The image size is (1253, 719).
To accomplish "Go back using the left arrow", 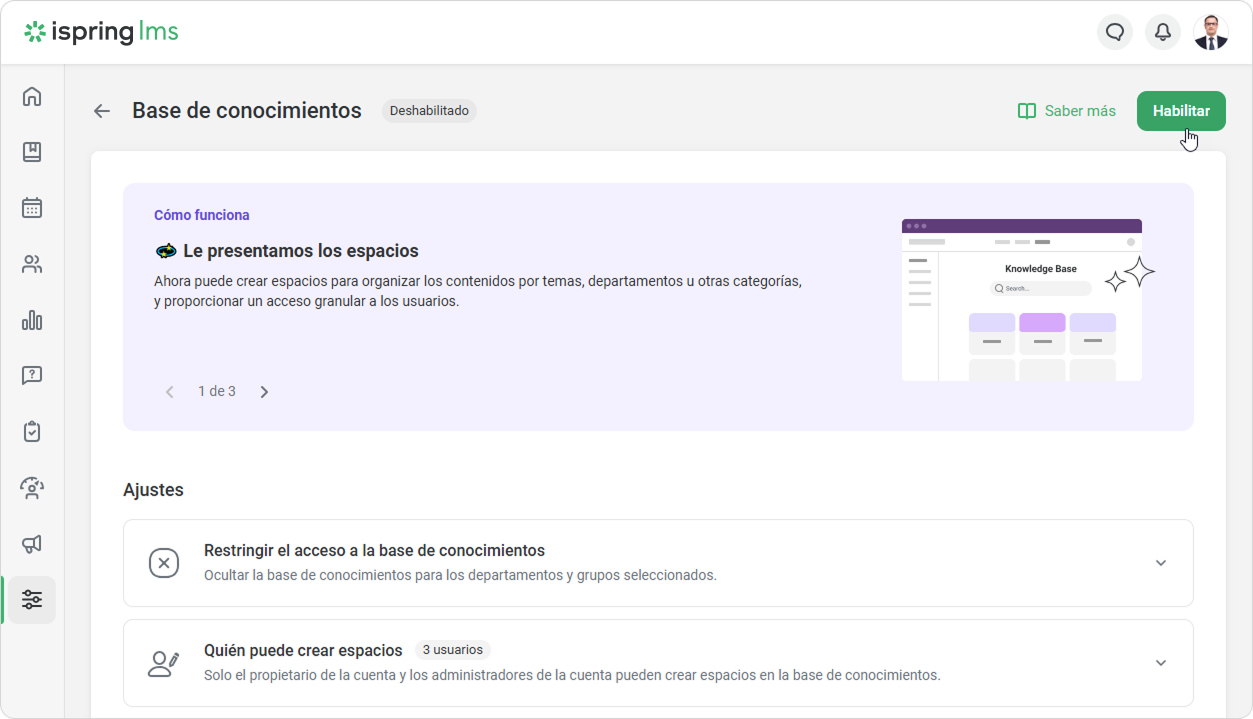I will point(102,111).
